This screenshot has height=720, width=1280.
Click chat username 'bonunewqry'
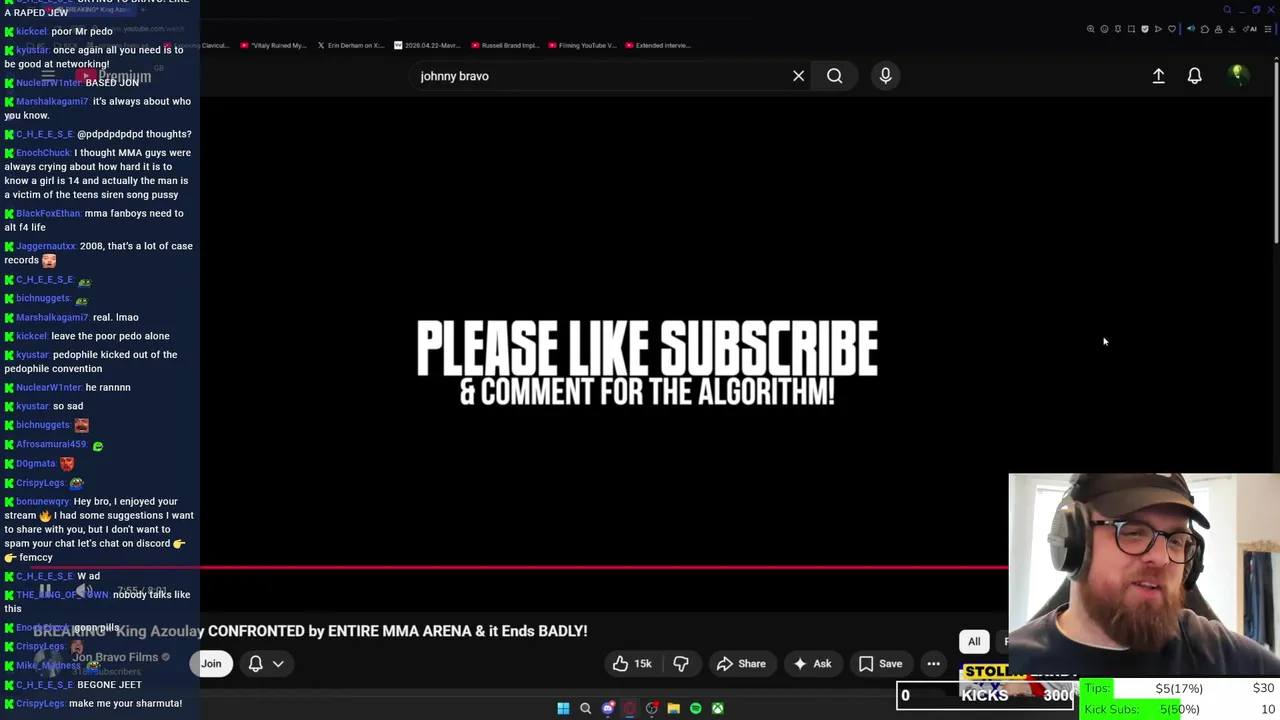pyautogui.click(x=43, y=501)
